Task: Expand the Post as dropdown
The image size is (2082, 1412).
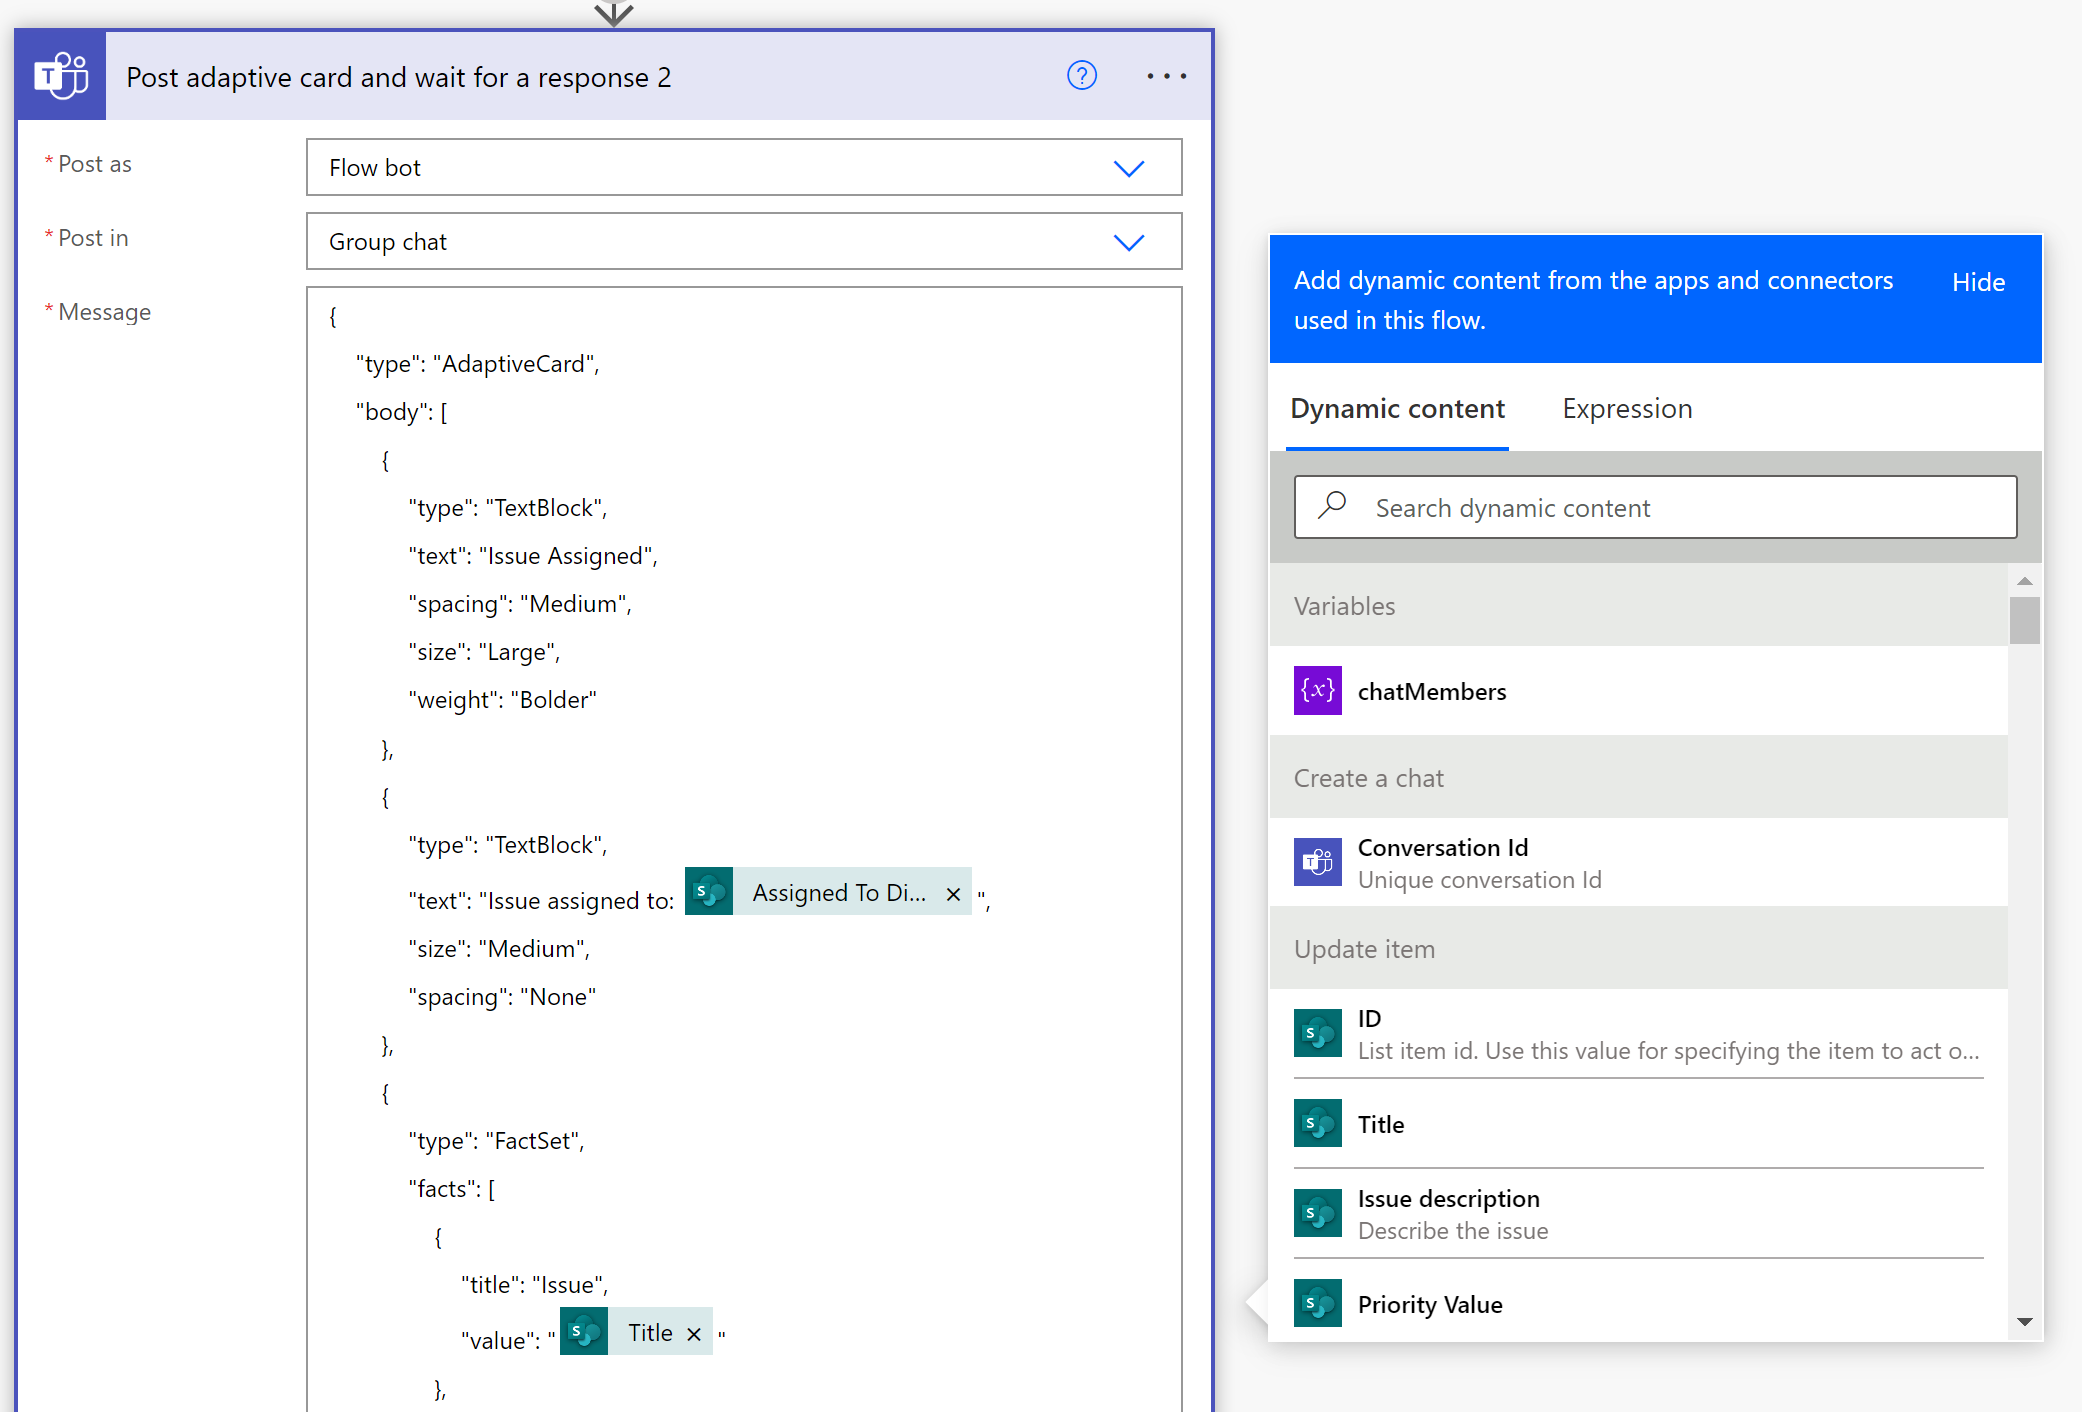Action: click(x=1128, y=168)
